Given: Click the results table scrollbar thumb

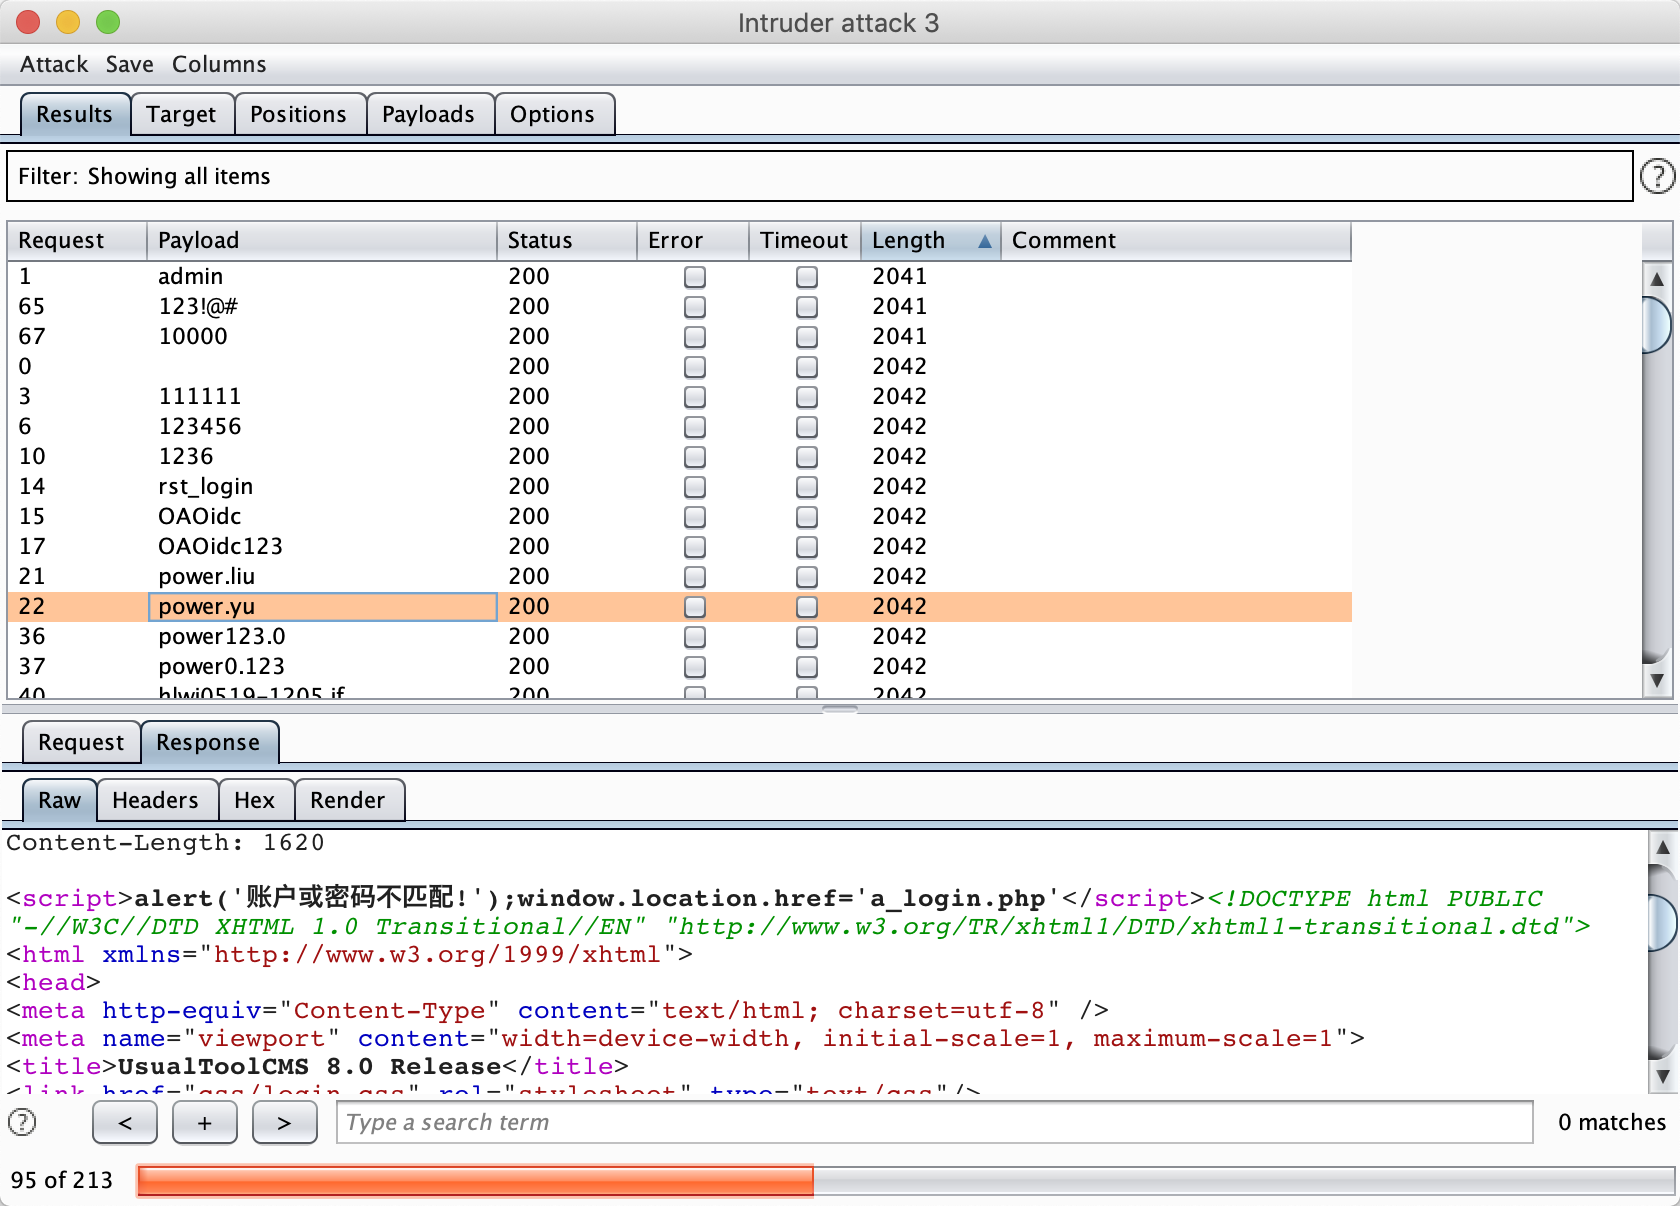Looking at the screenshot, I should [1657, 325].
